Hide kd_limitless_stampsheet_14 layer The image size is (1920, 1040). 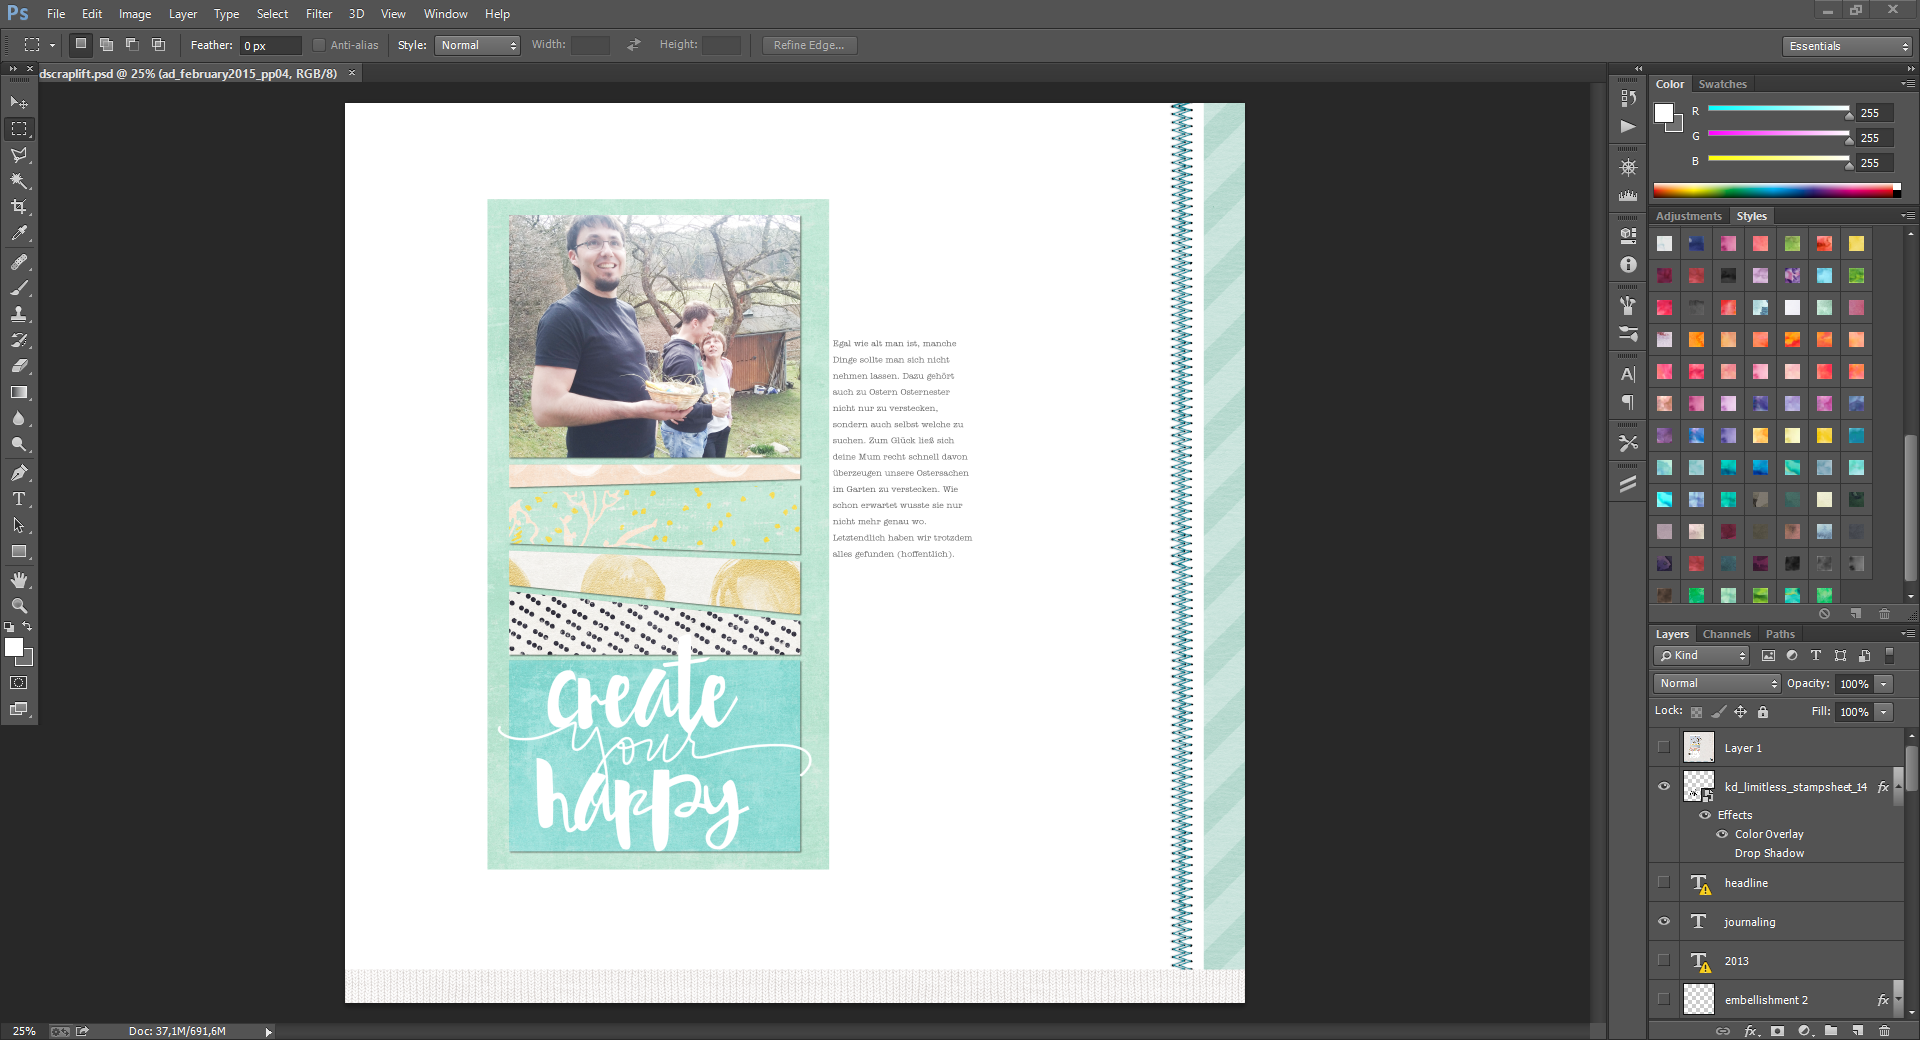(x=1664, y=786)
